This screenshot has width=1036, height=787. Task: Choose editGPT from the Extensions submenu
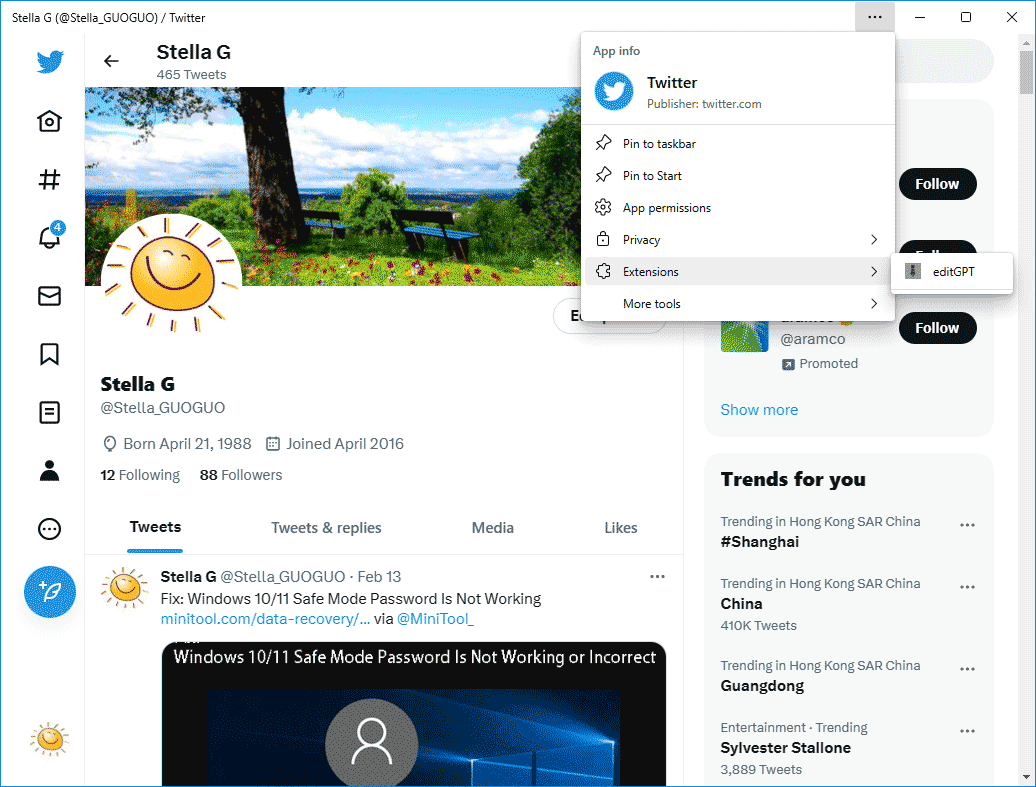pos(951,272)
